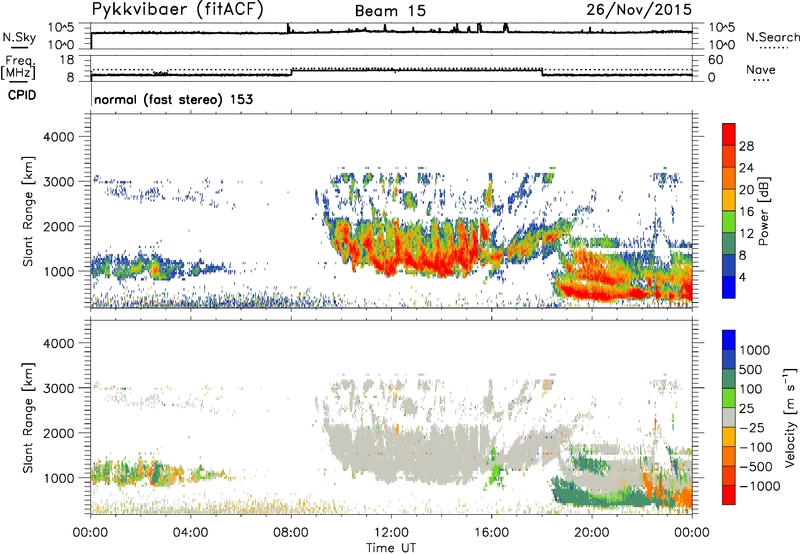This screenshot has width=800, height=554.
Task: Click the N.Sky legend label
Action: pyautogui.click(x=19, y=37)
